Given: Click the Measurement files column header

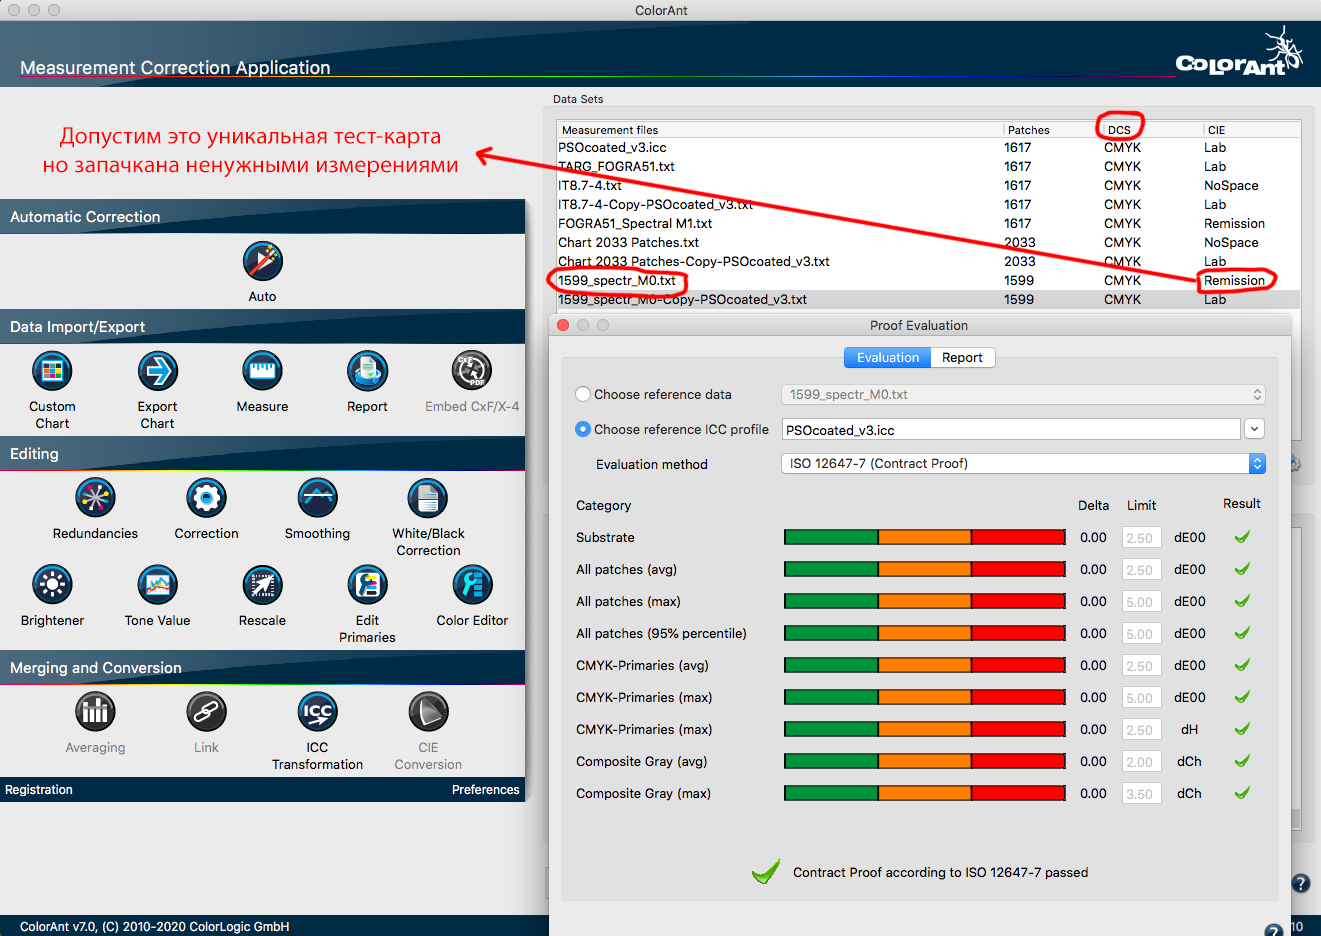Looking at the screenshot, I should click(780, 130).
